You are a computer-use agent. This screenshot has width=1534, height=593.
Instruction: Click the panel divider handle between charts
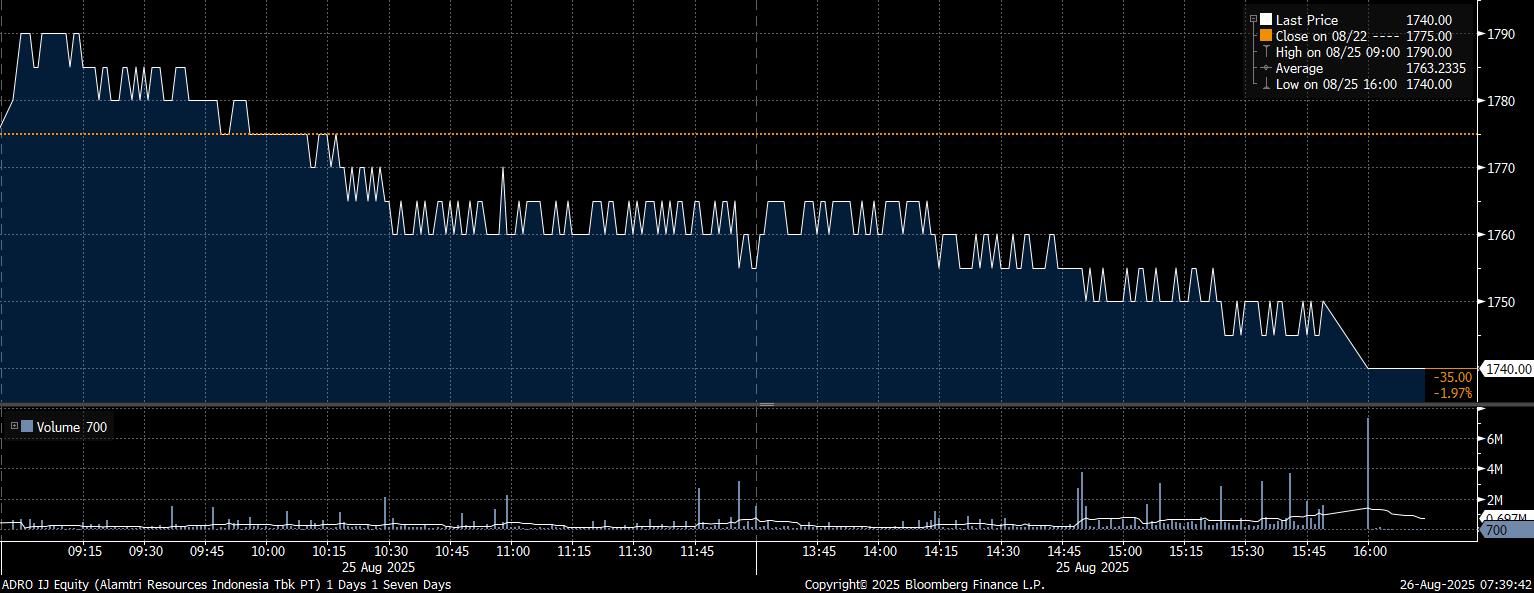click(x=767, y=404)
